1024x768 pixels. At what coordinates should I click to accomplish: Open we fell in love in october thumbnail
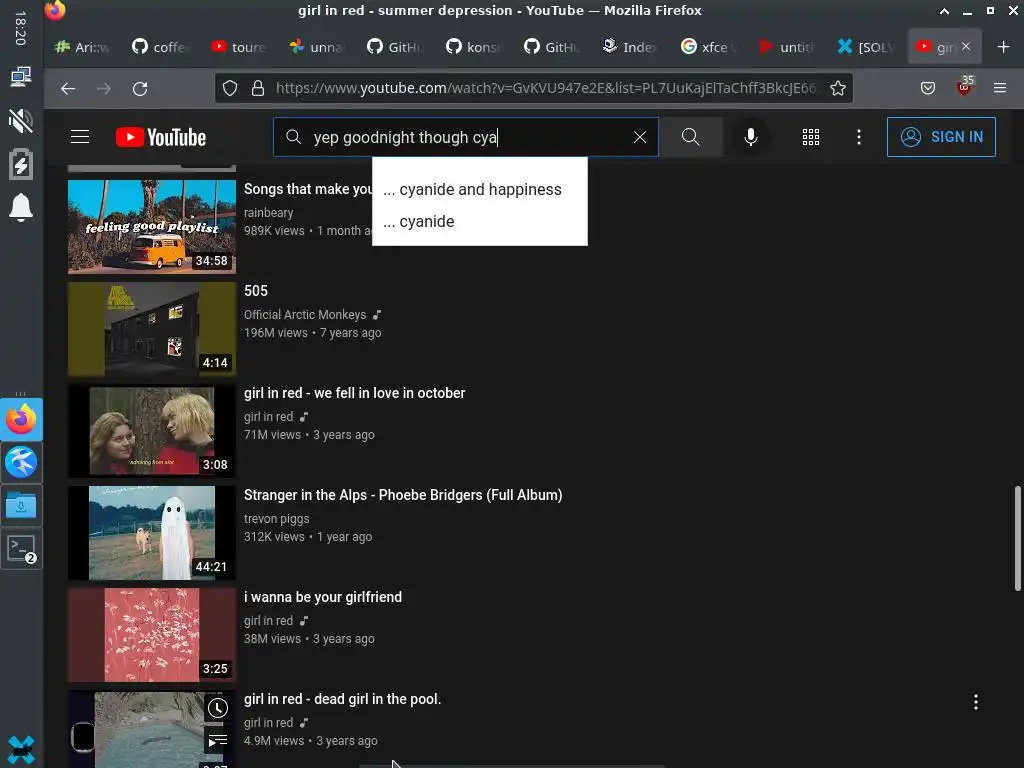point(152,430)
